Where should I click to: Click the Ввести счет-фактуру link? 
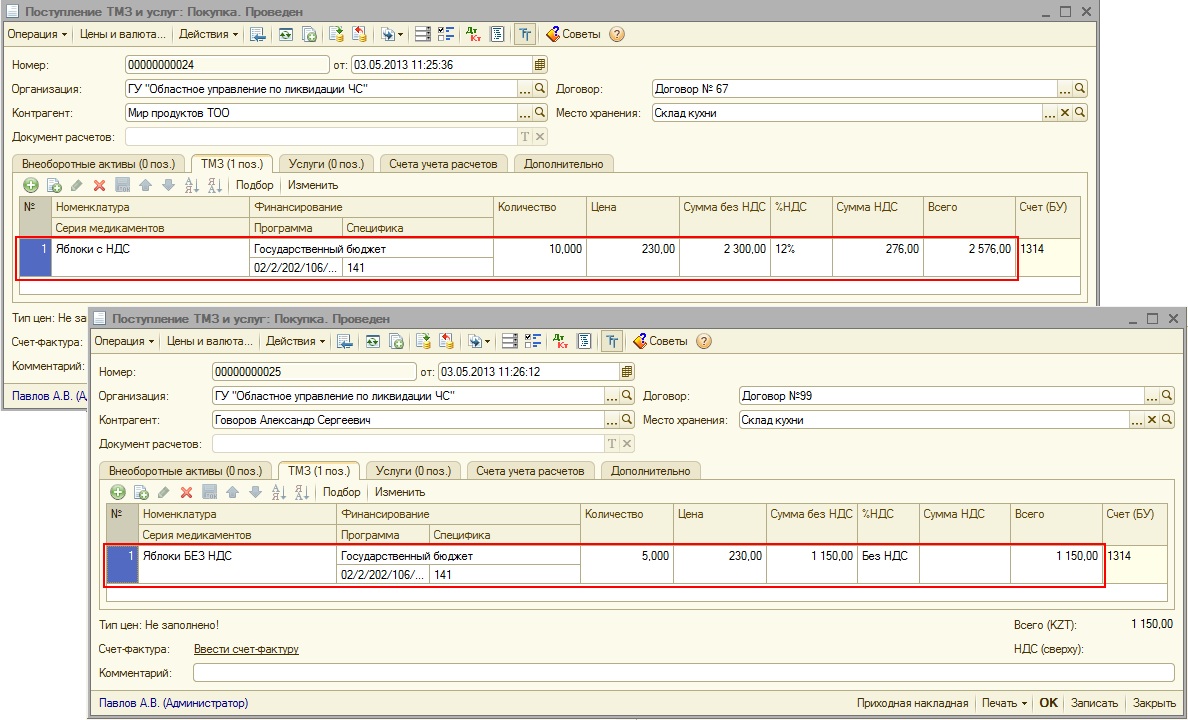click(x=246, y=649)
